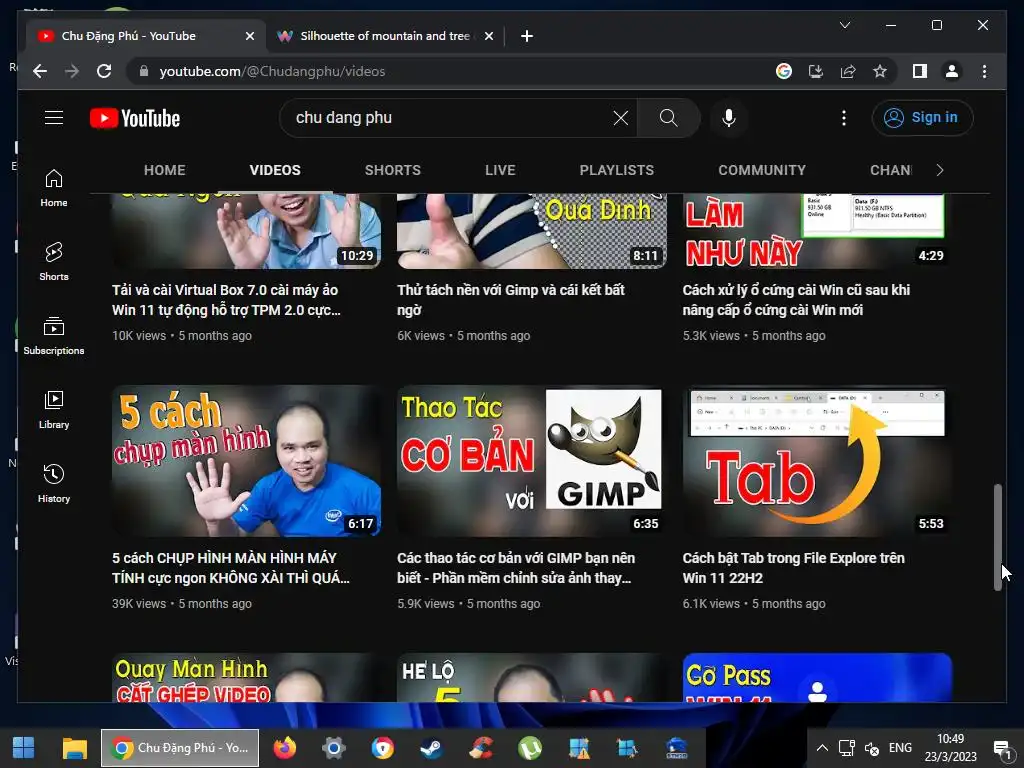Open the Chrome profile icon
The height and width of the screenshot is (768, 1024).
tap(952, 71)
